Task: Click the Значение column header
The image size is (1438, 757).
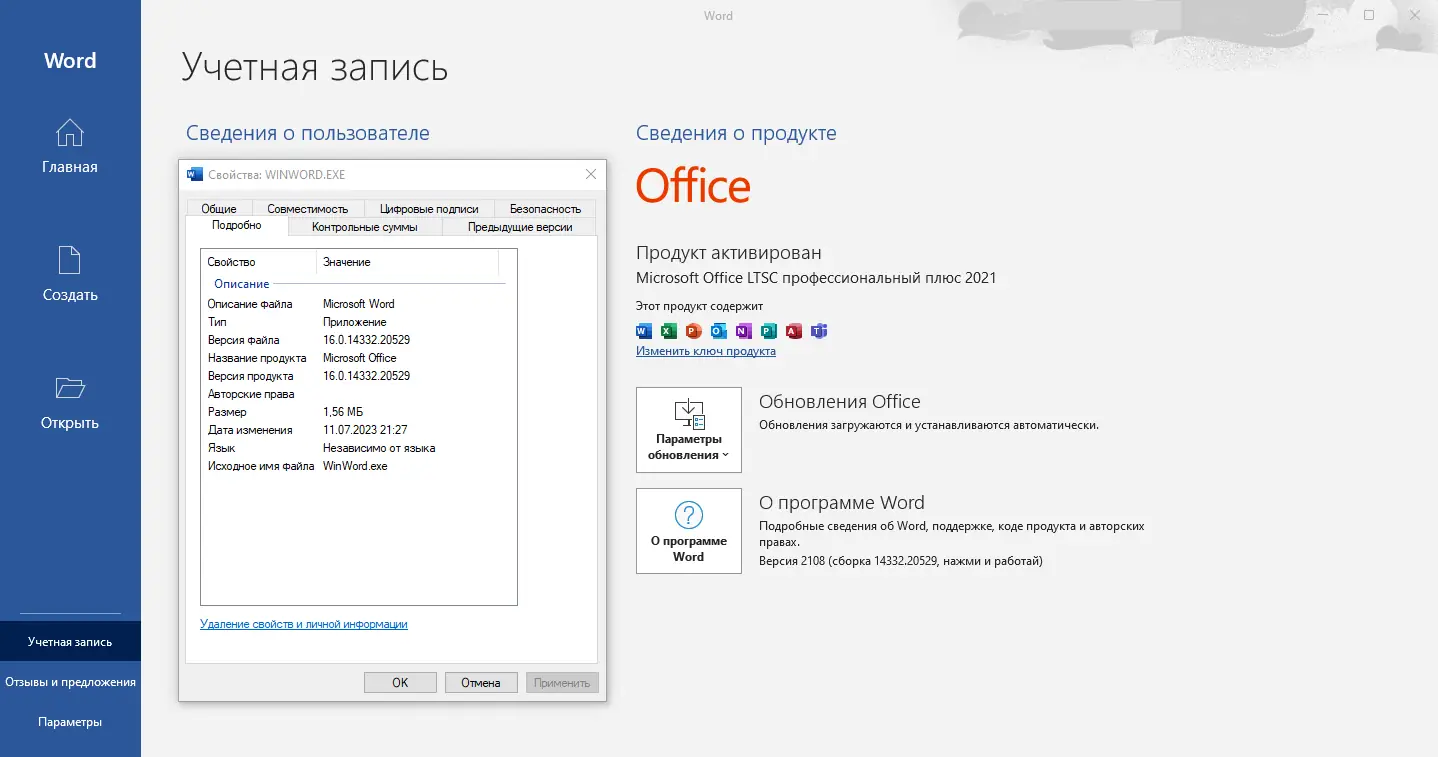Action: [x=407, y=262]
